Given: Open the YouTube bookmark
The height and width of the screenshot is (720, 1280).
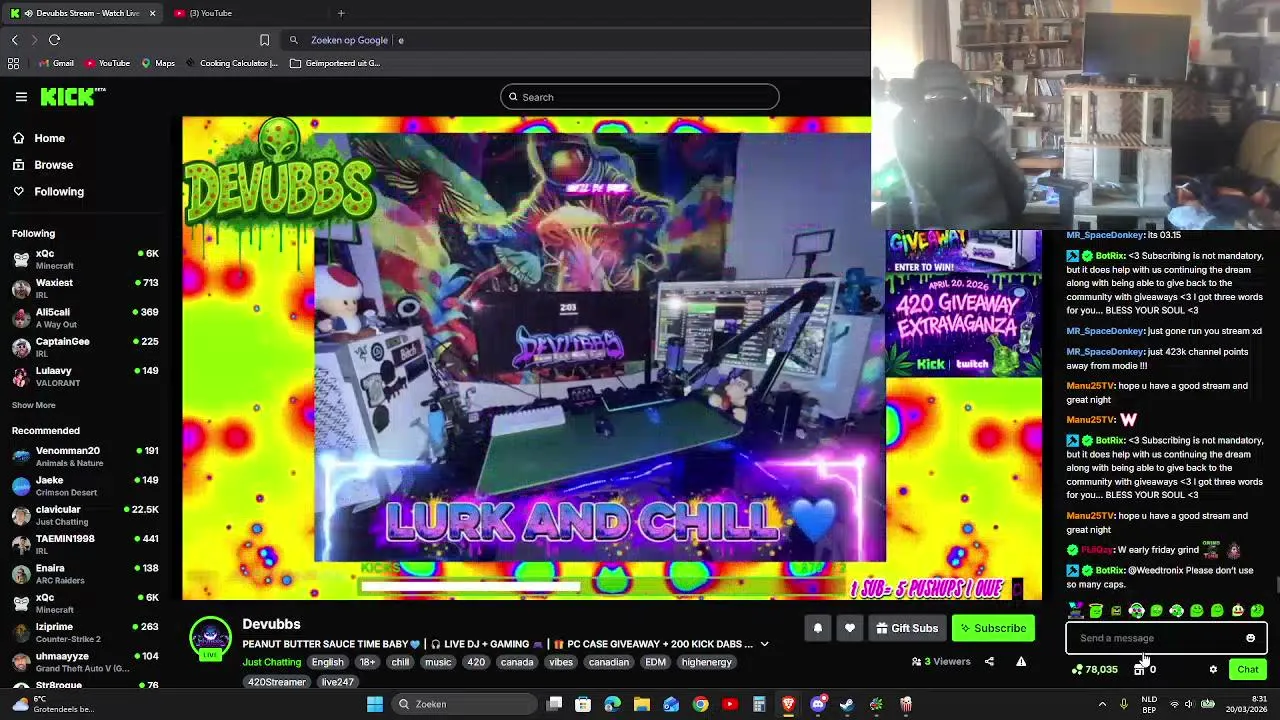Looking at the screenshot, I should [x=107, y=63].
